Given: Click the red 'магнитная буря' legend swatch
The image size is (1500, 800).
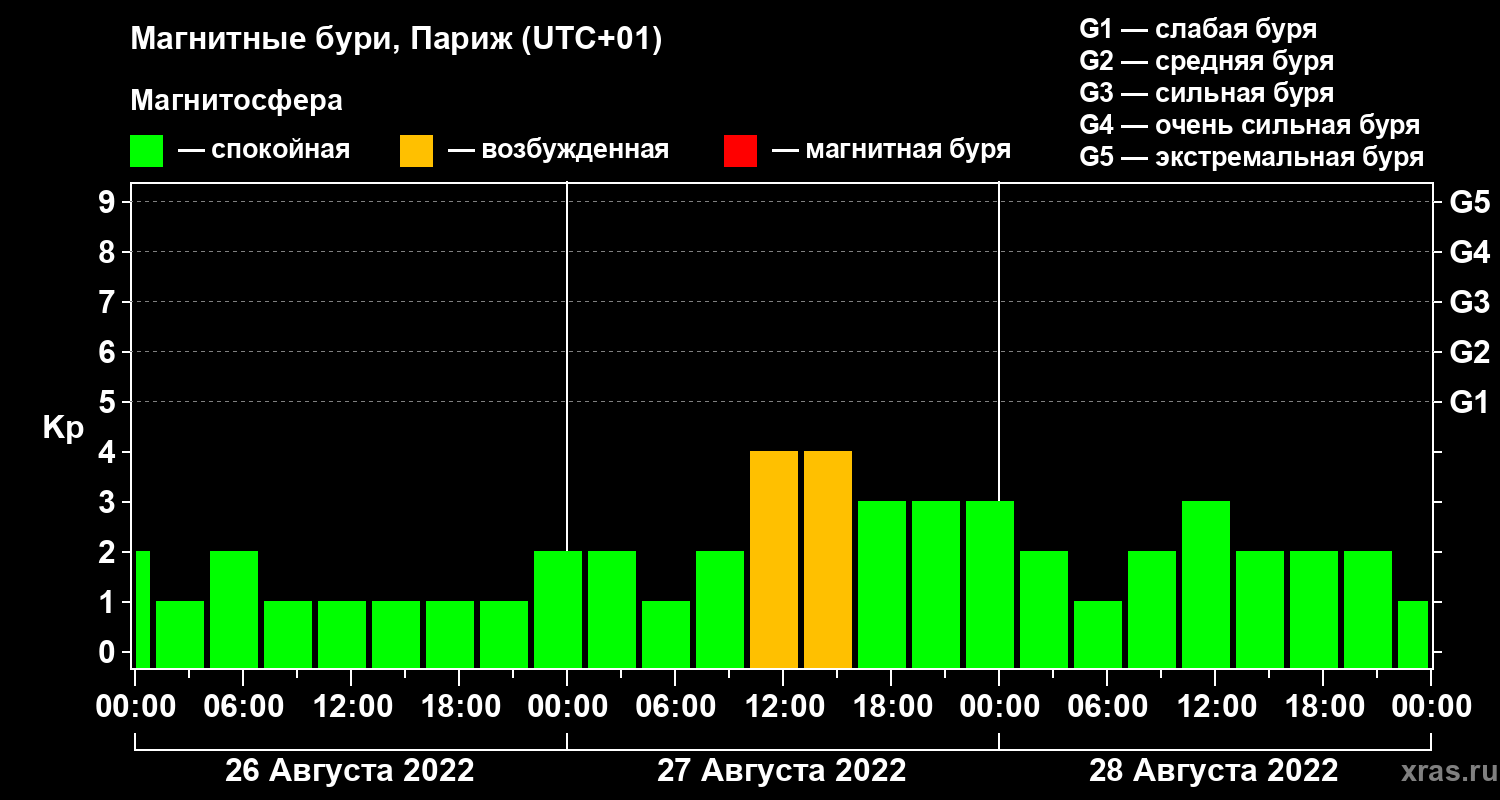Looking at the screenshot, I should click(740, 151).
